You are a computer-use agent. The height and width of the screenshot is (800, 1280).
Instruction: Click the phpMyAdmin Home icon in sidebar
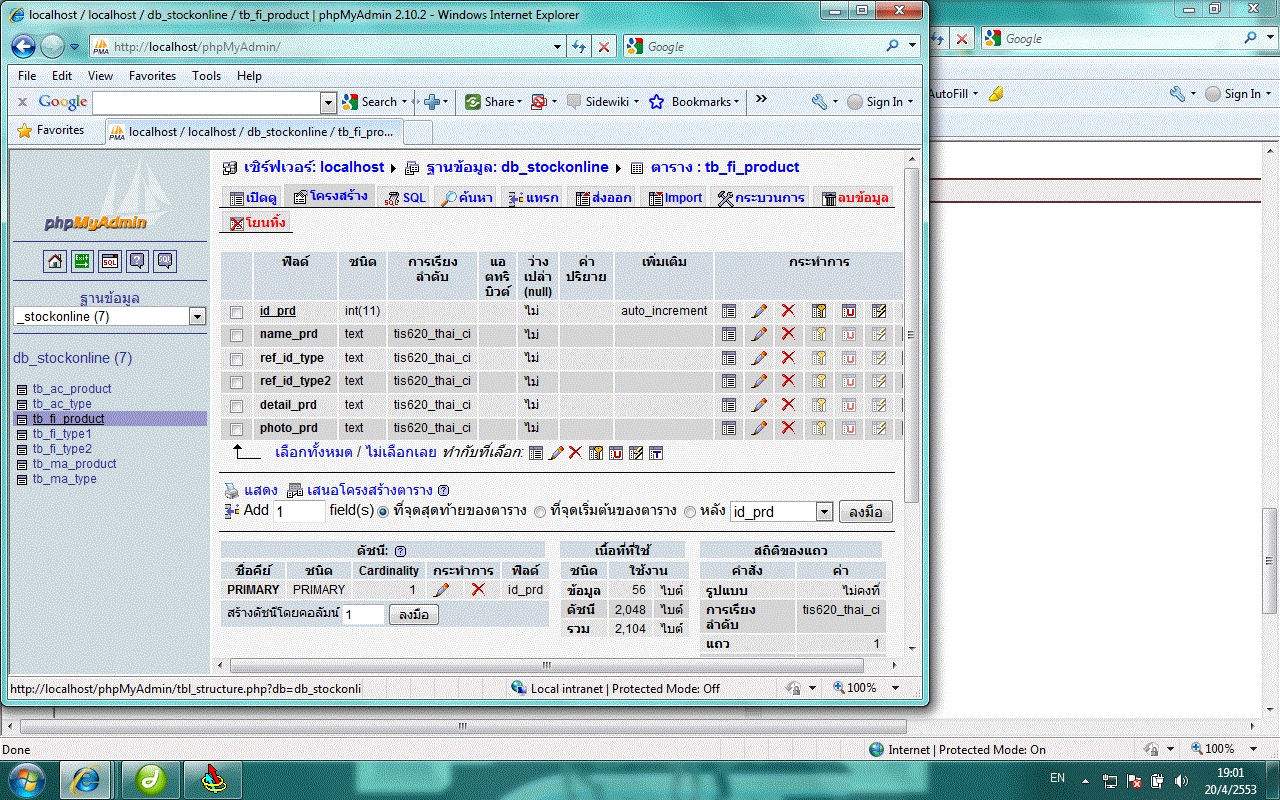pyautogui.click(x=56, y=261)
